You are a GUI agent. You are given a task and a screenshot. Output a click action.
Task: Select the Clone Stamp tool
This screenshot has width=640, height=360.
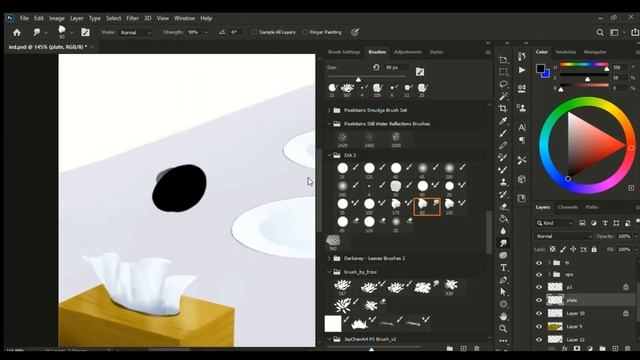pos(503,182)
